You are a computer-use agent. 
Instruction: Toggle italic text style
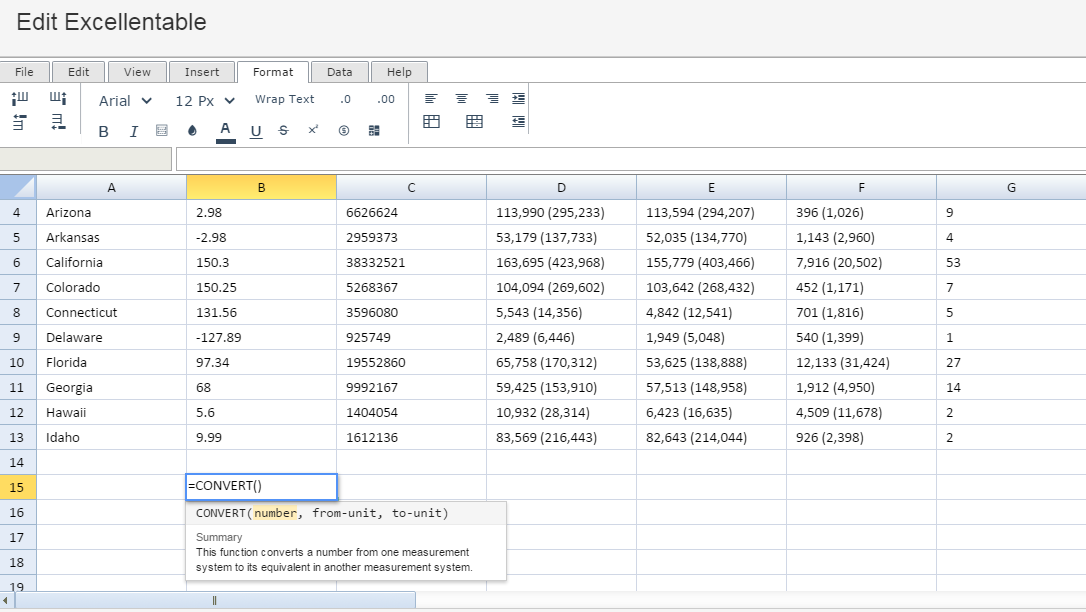pyautogui.click(x=133, y=131)
